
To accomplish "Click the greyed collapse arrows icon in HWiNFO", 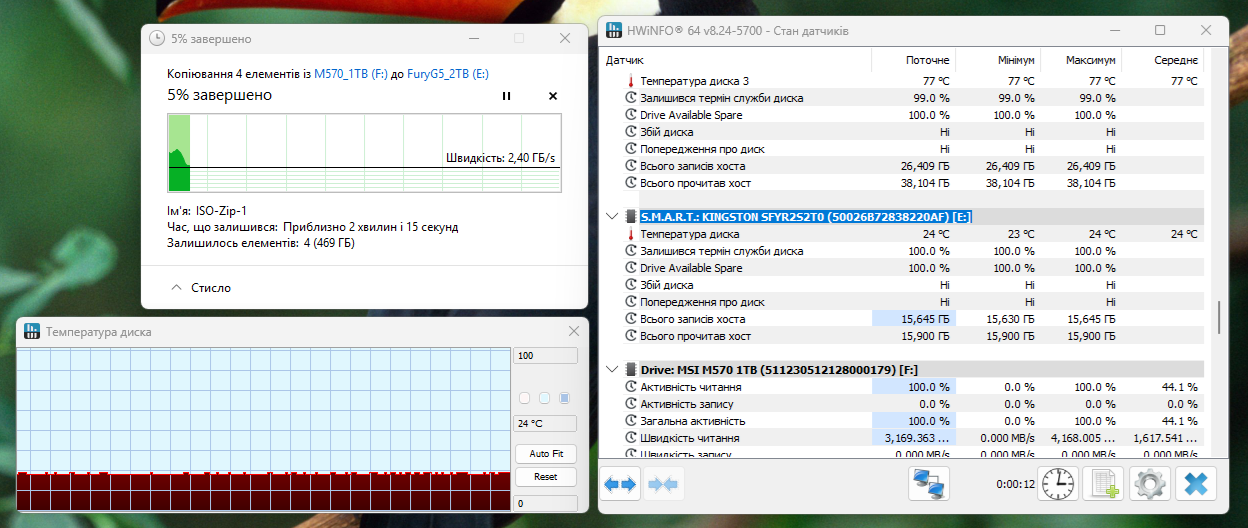I will [x=662, y=484].
